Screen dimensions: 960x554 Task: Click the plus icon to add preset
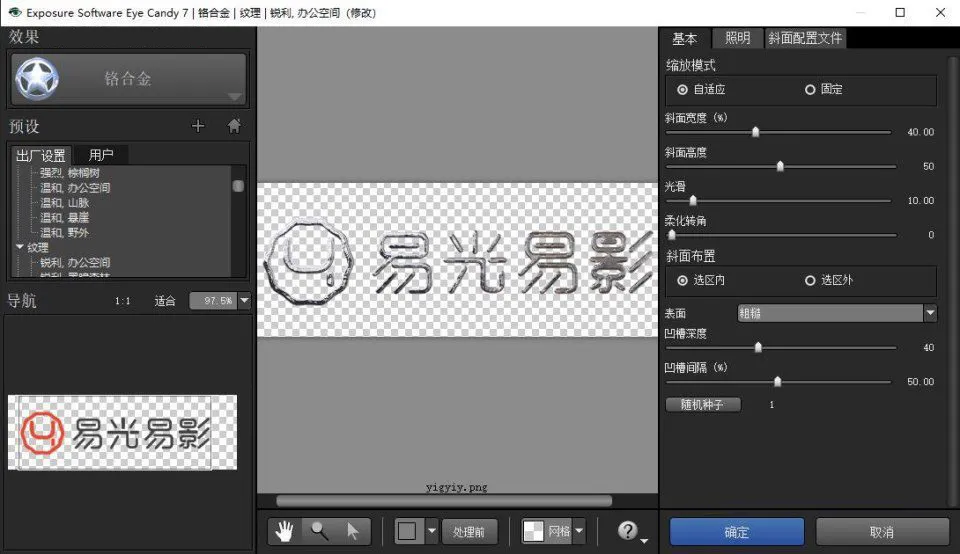(x=198, y=126)
